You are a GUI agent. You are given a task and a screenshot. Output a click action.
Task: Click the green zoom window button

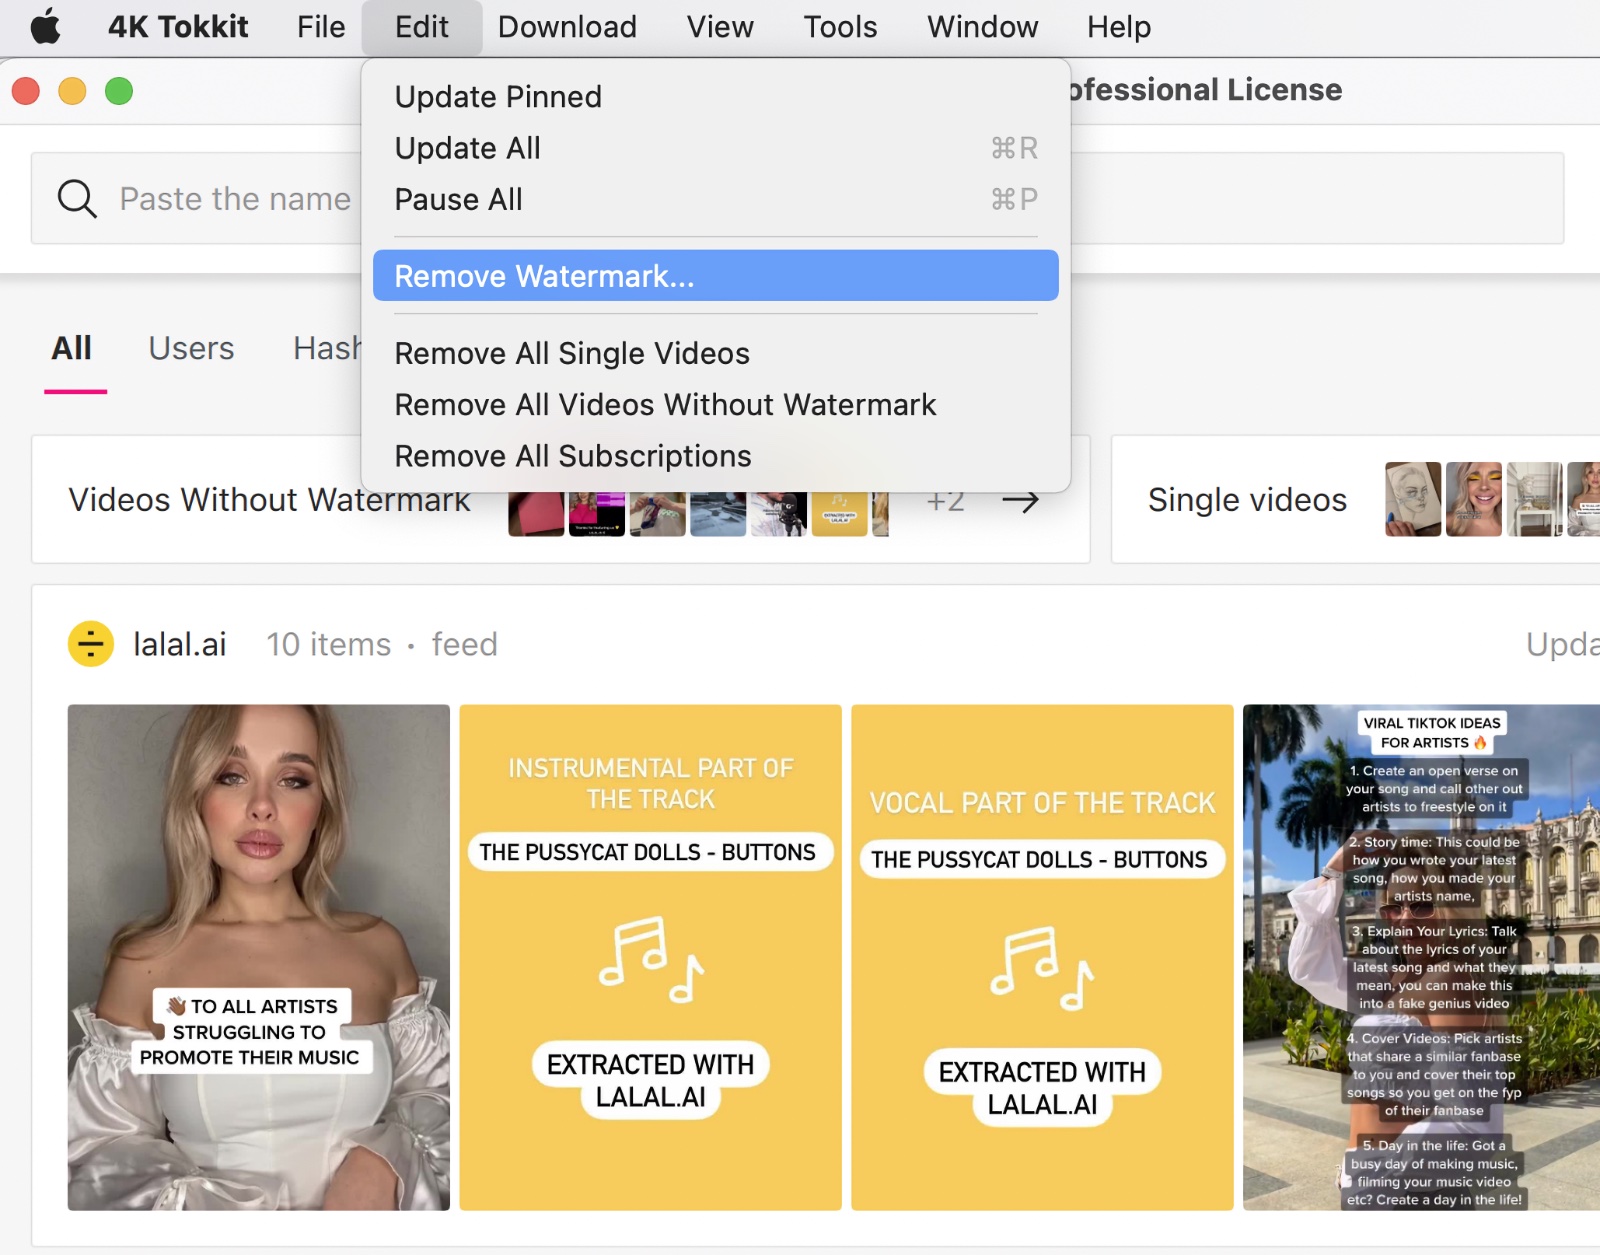pyautogui.click(x=119, y=91)
